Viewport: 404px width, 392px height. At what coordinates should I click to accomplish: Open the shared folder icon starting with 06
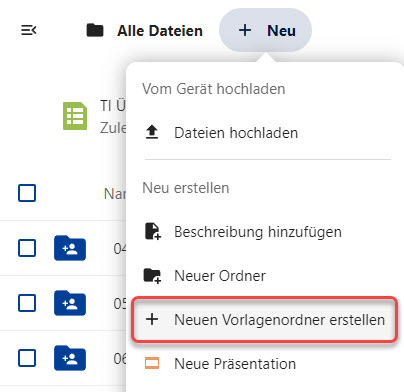tap(70, 358)
